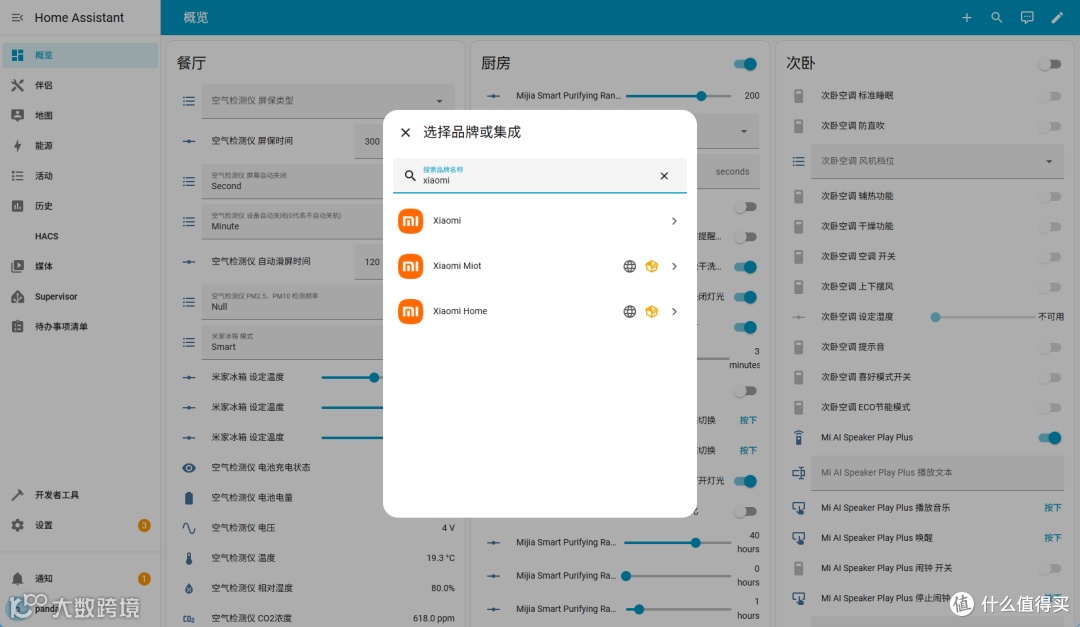Image resolution: width=1080 pixels, height=627 pixels.
Task: Open 空气检测仪 设备自动关闭 Minute dropdown
Action: coord(292,222)
